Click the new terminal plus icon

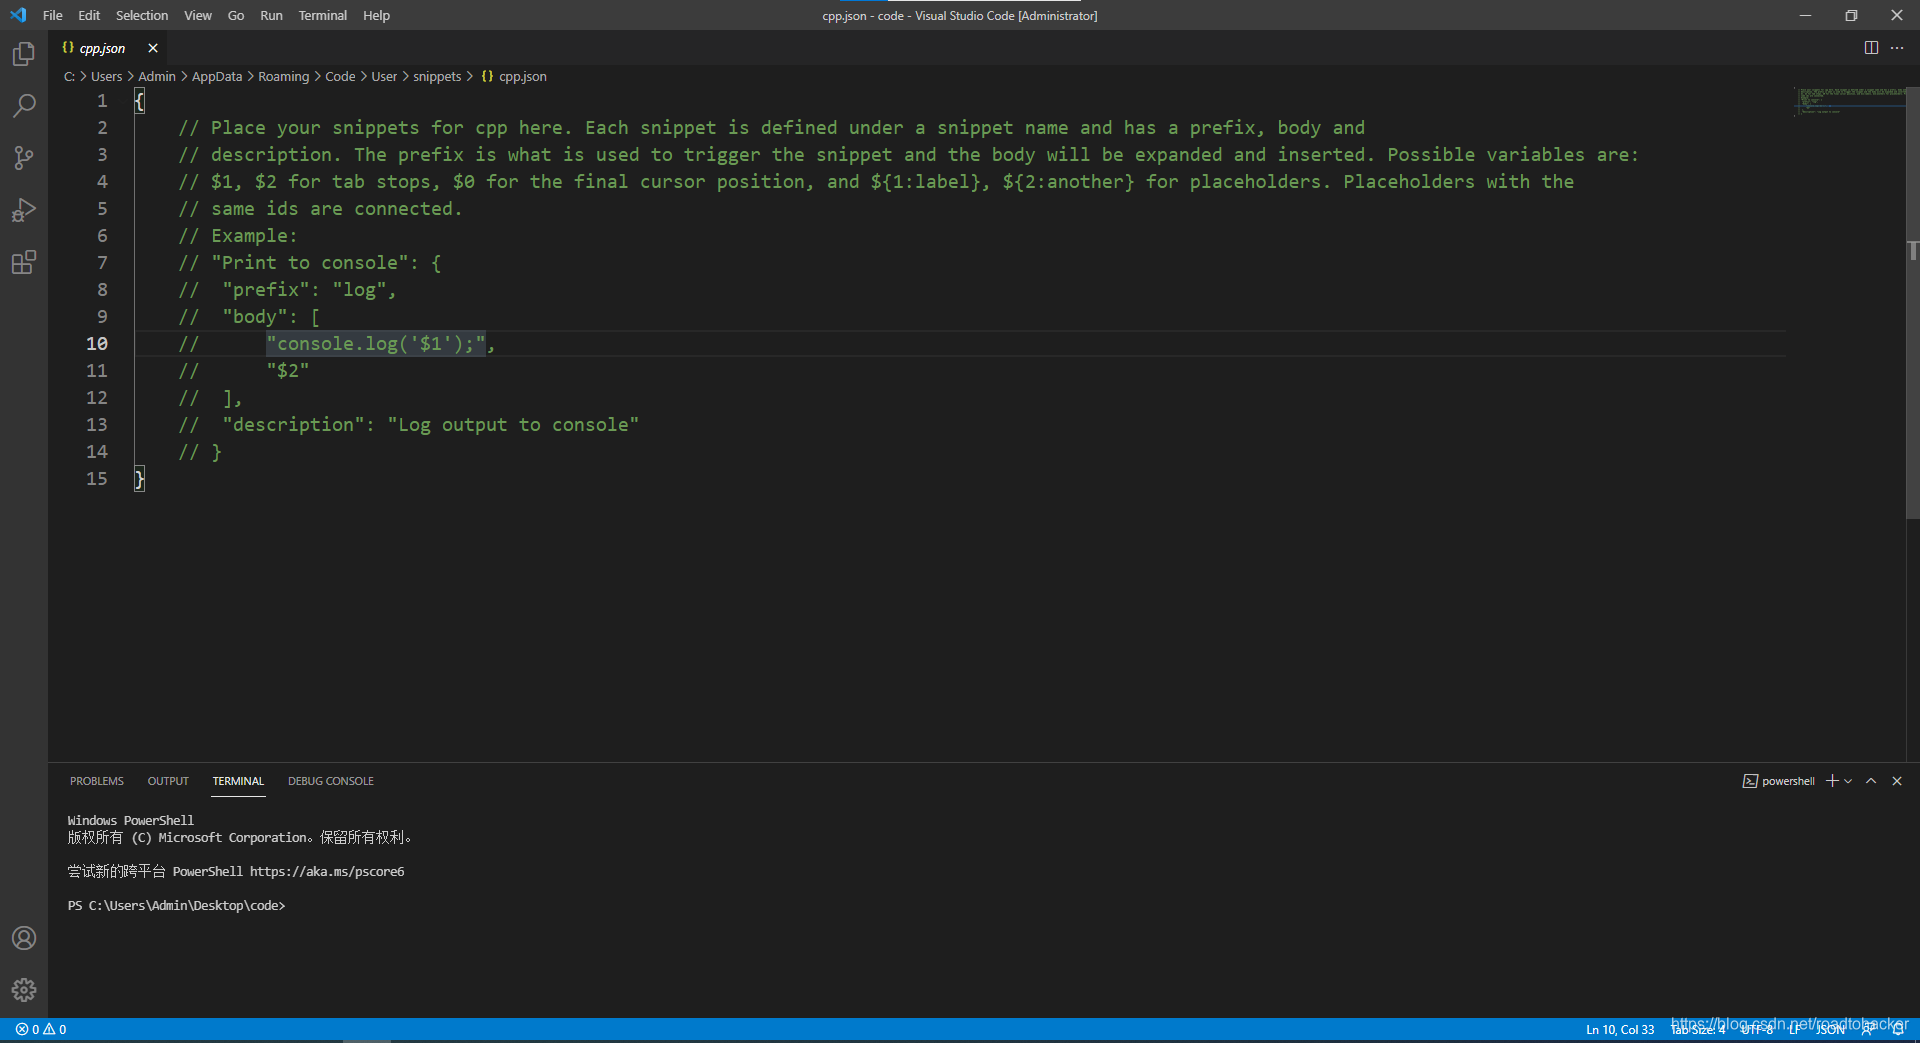pos(1832,781)
